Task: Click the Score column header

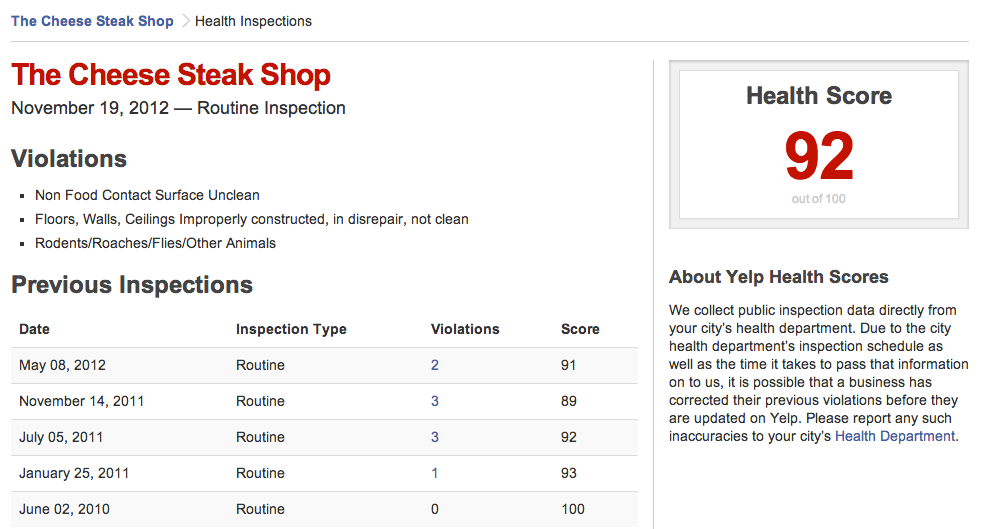Action: click(x=580, y=329)
